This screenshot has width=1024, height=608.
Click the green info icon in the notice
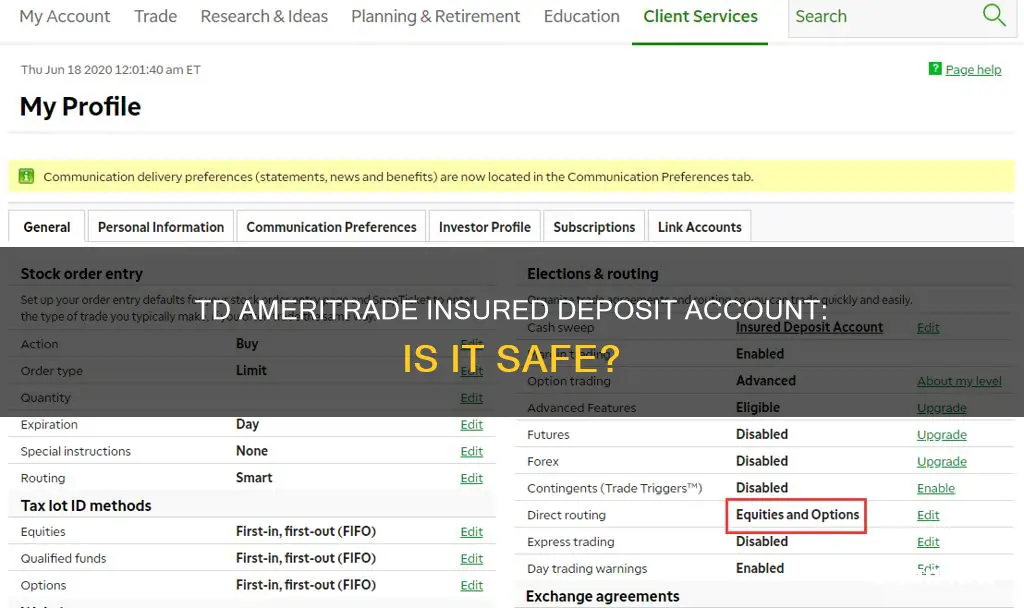[26, 176]
